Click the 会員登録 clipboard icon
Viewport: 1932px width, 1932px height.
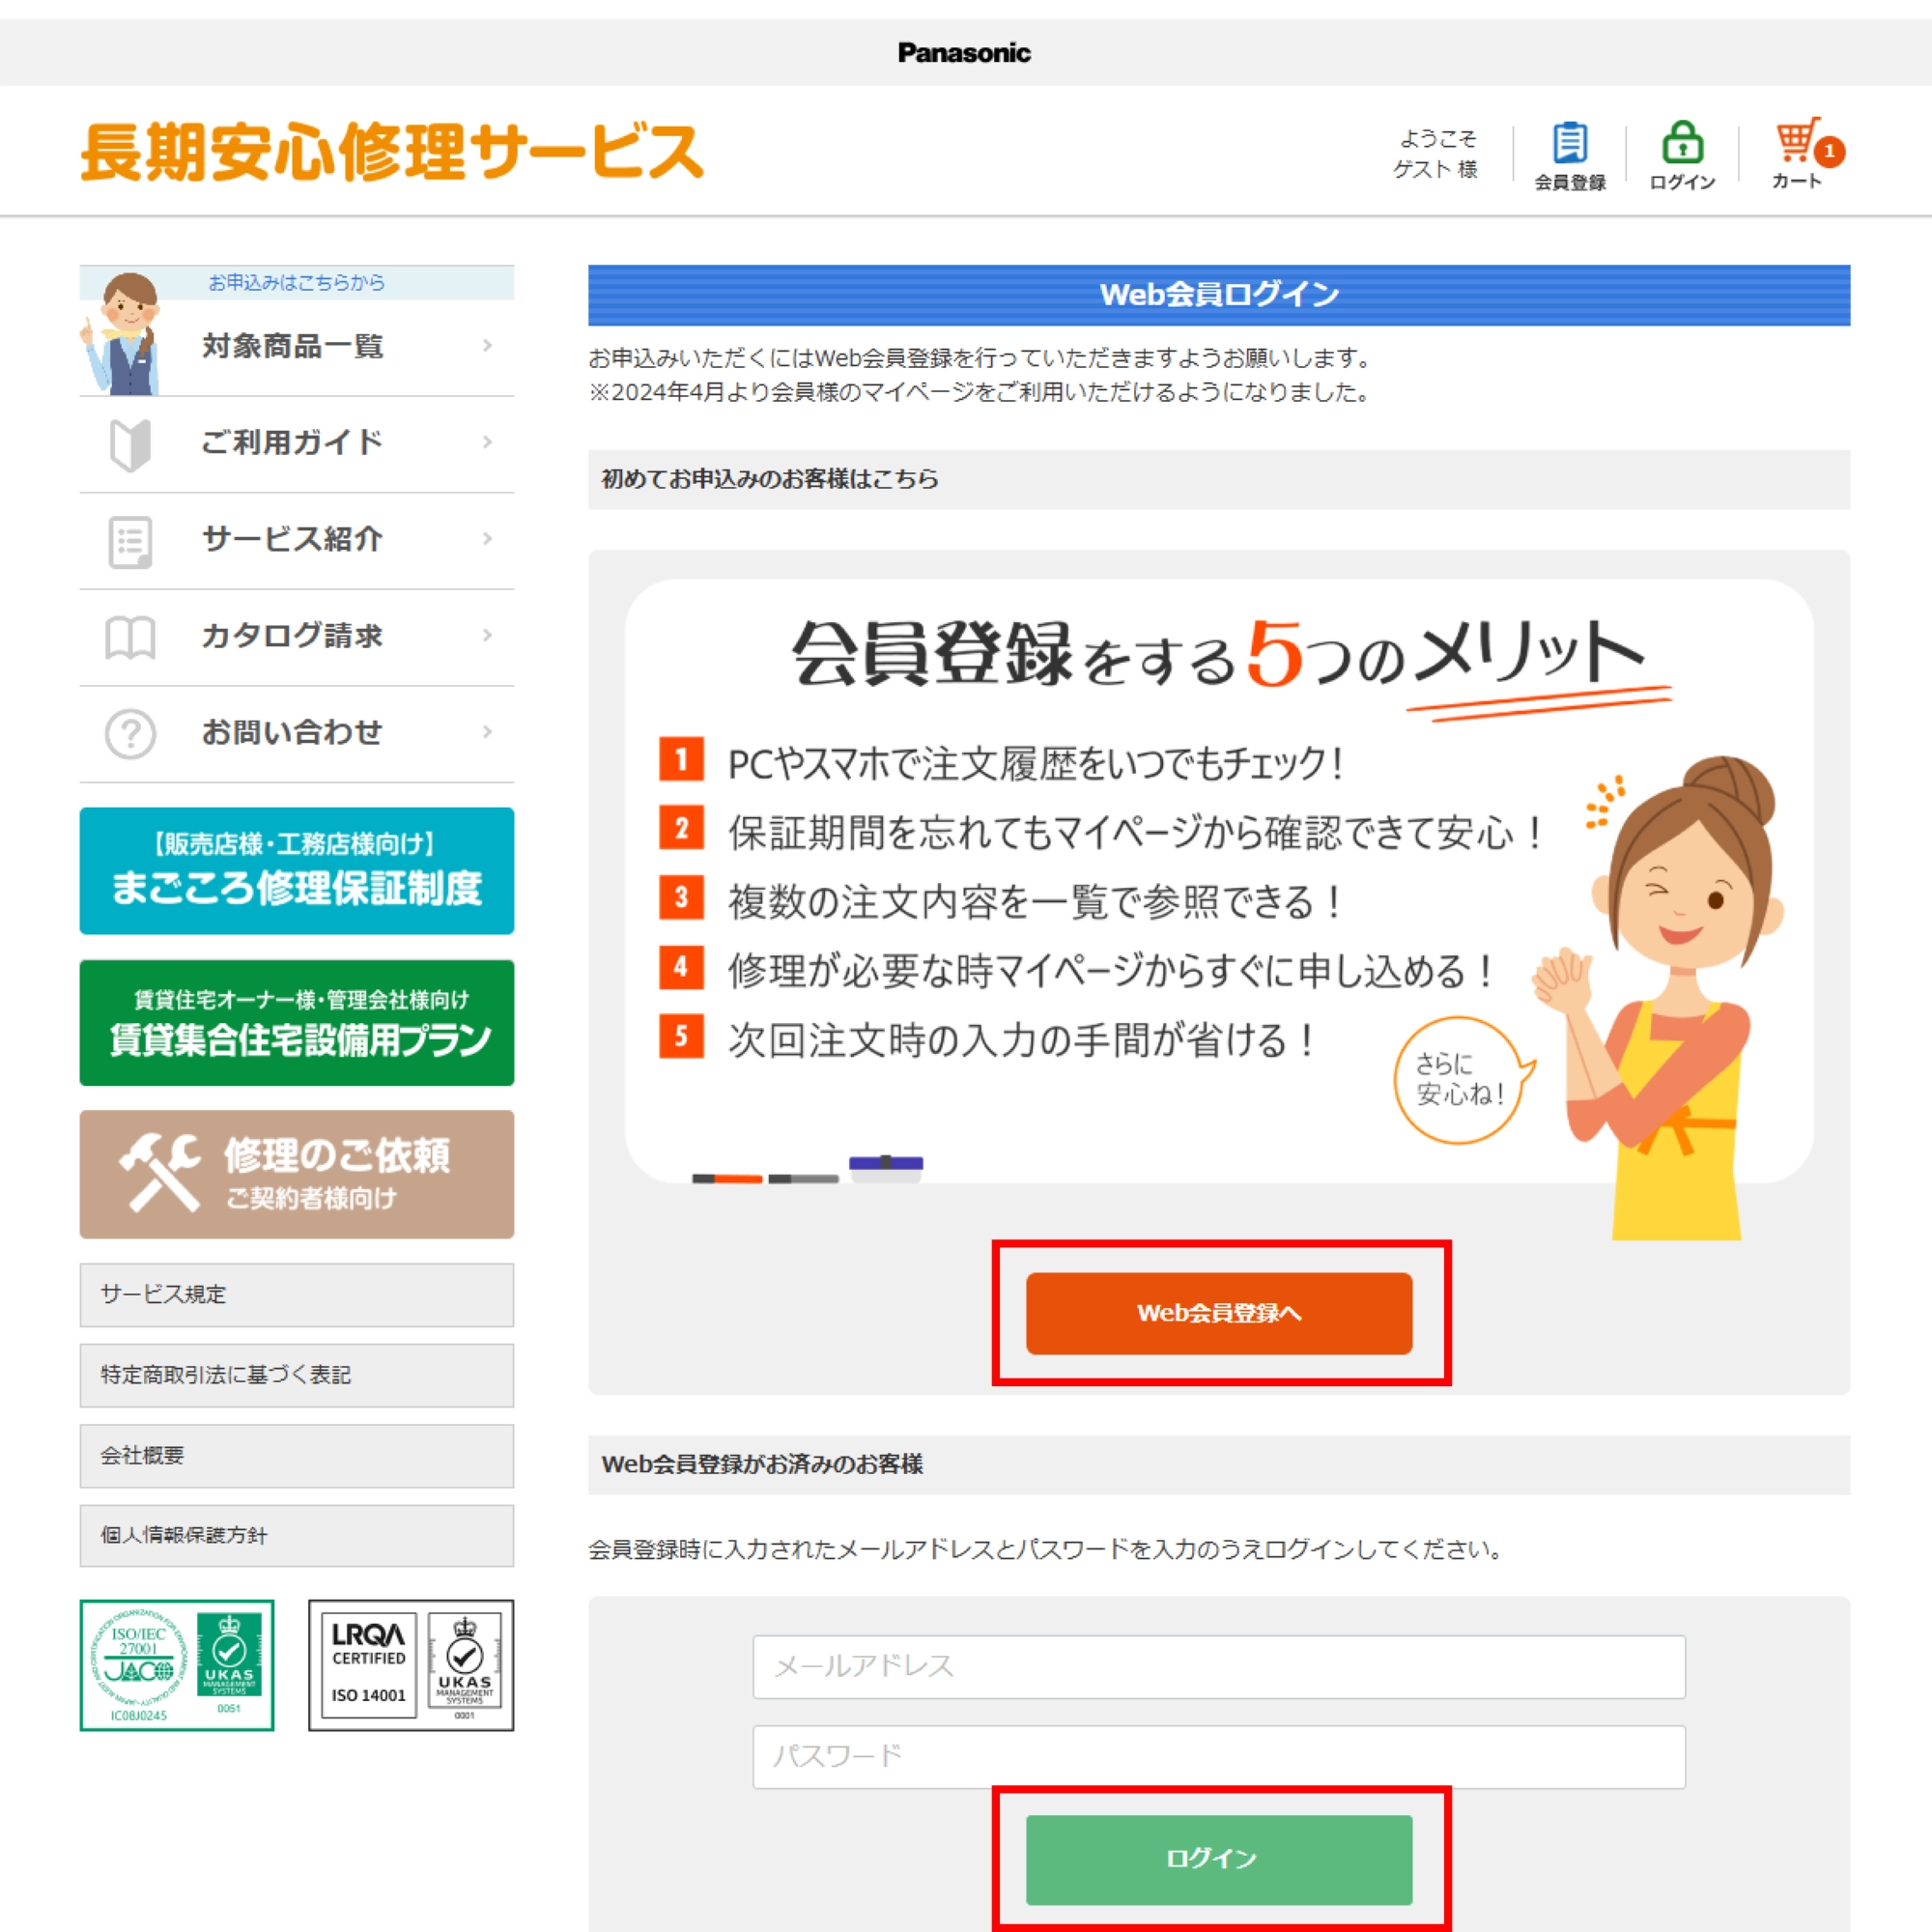coord(1569,143)
